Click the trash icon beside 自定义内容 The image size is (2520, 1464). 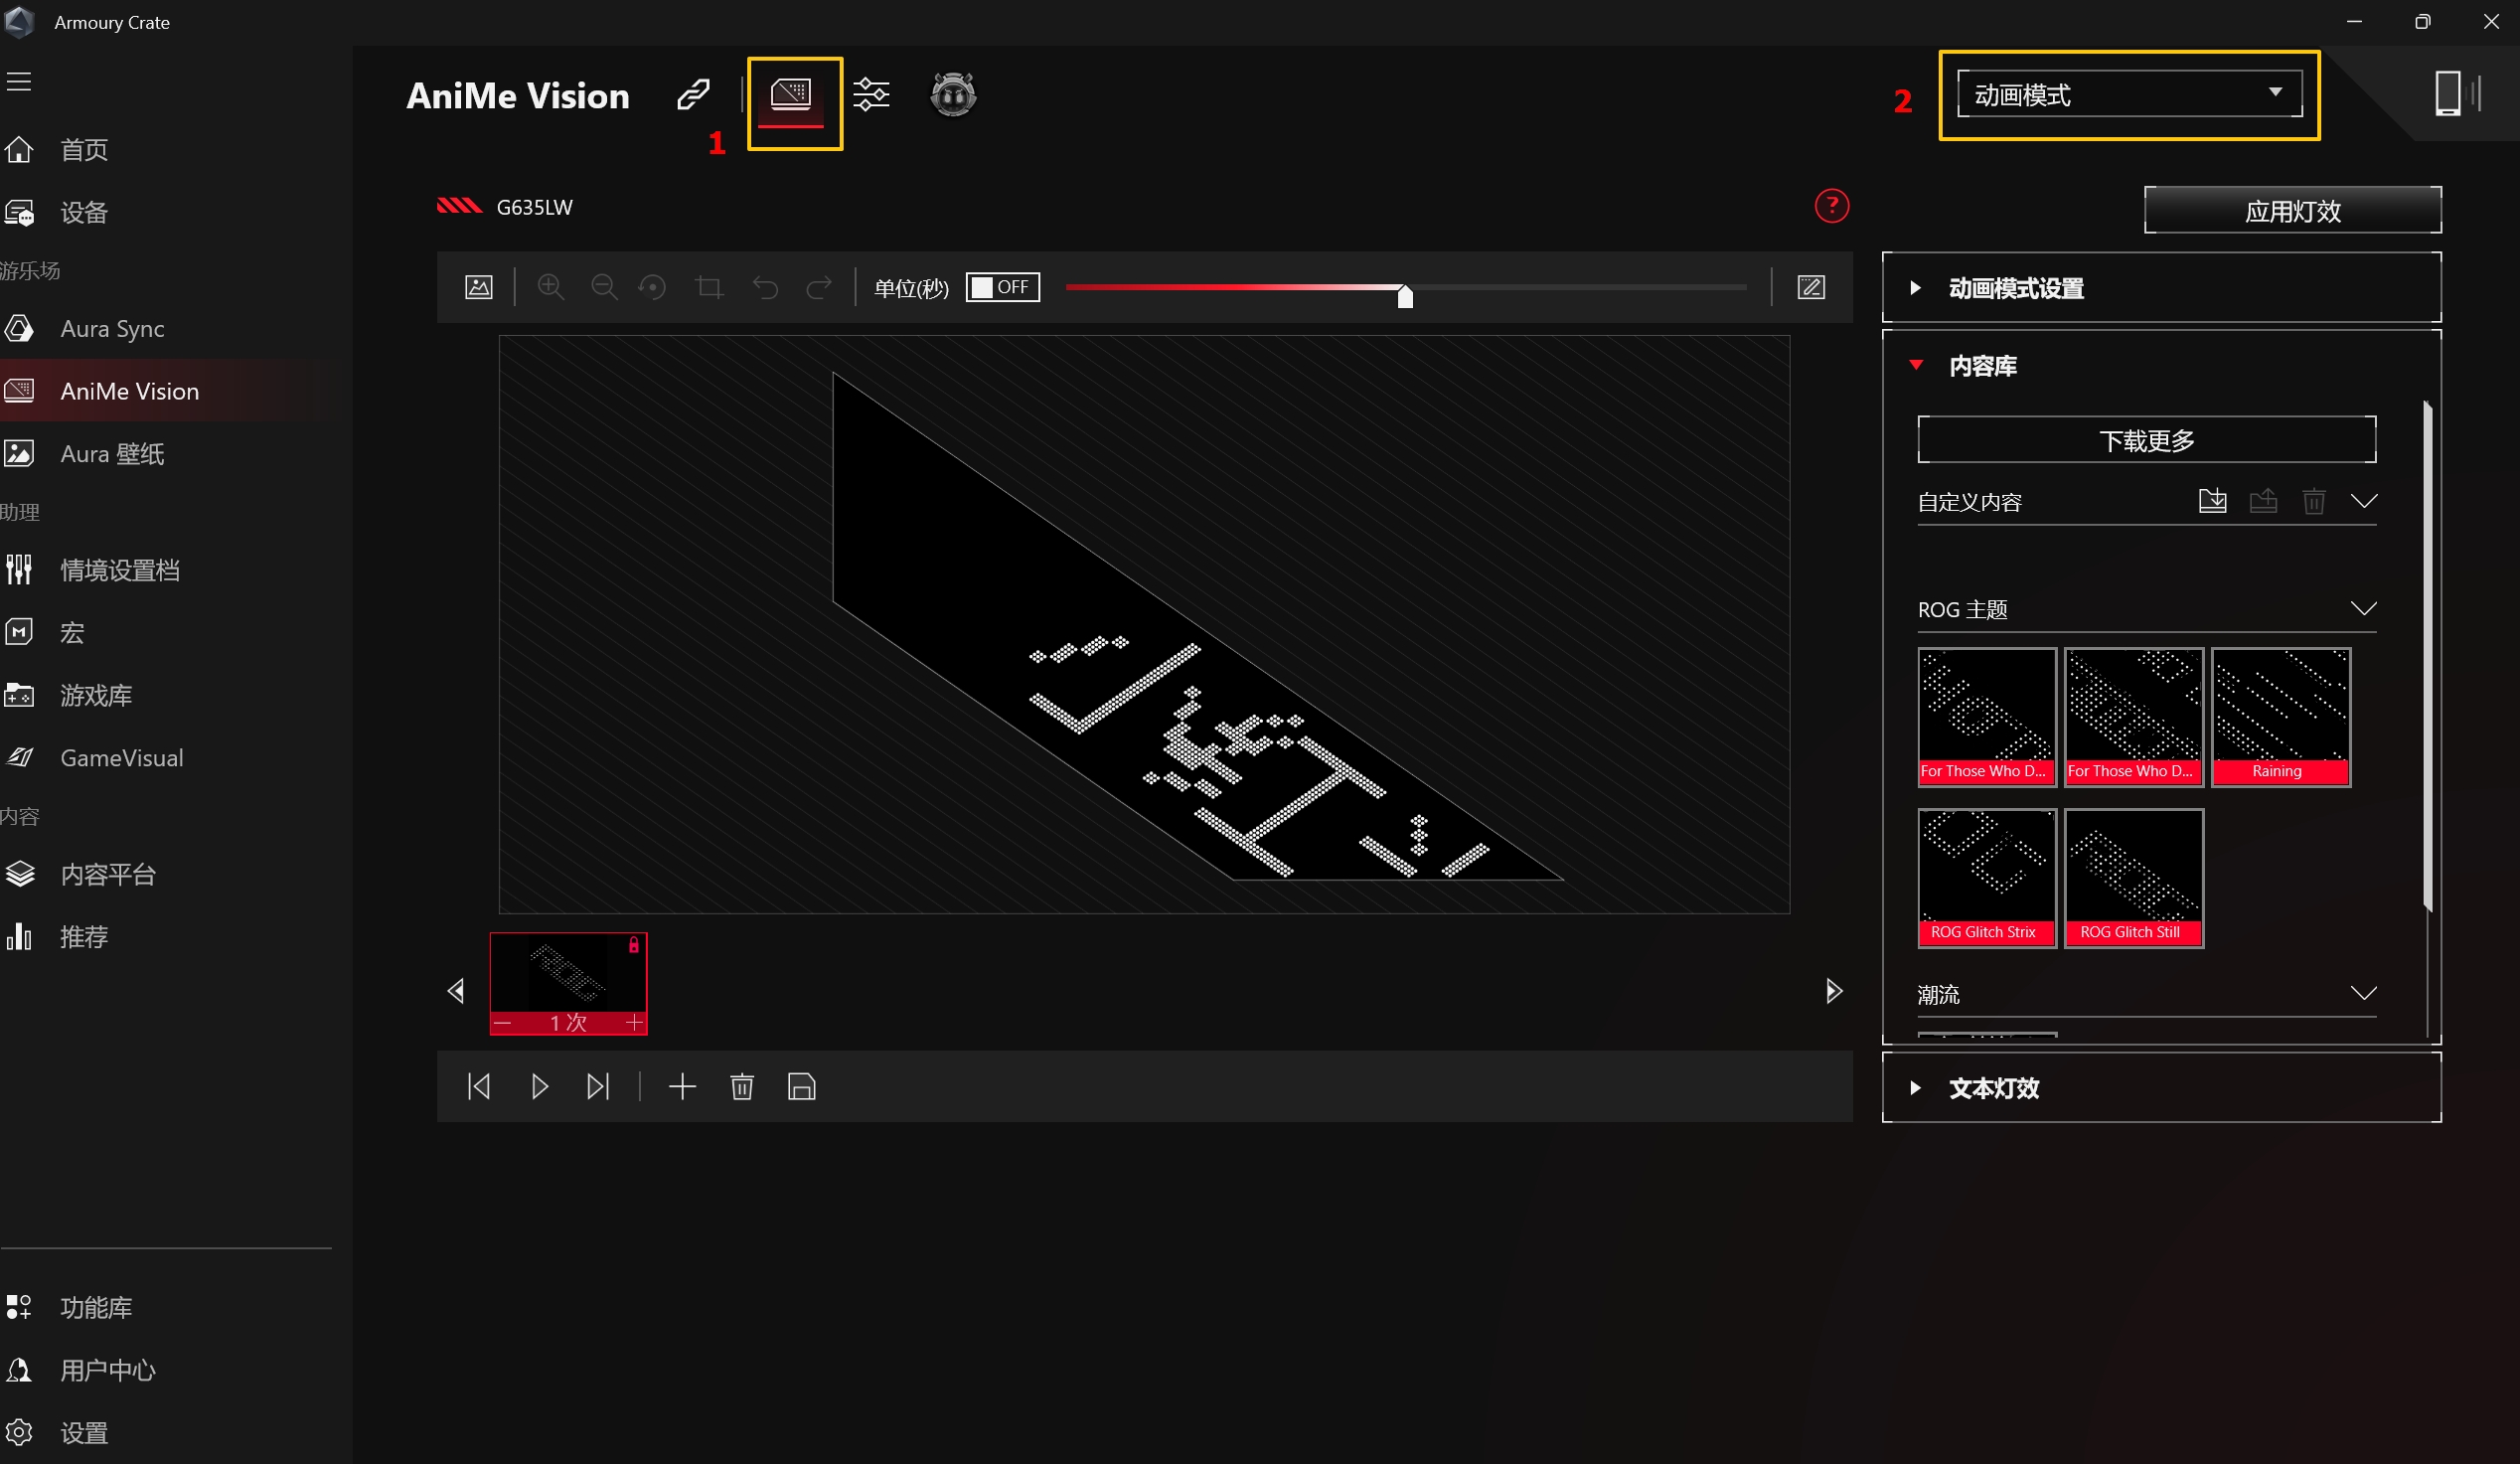tap(2314, 501)
